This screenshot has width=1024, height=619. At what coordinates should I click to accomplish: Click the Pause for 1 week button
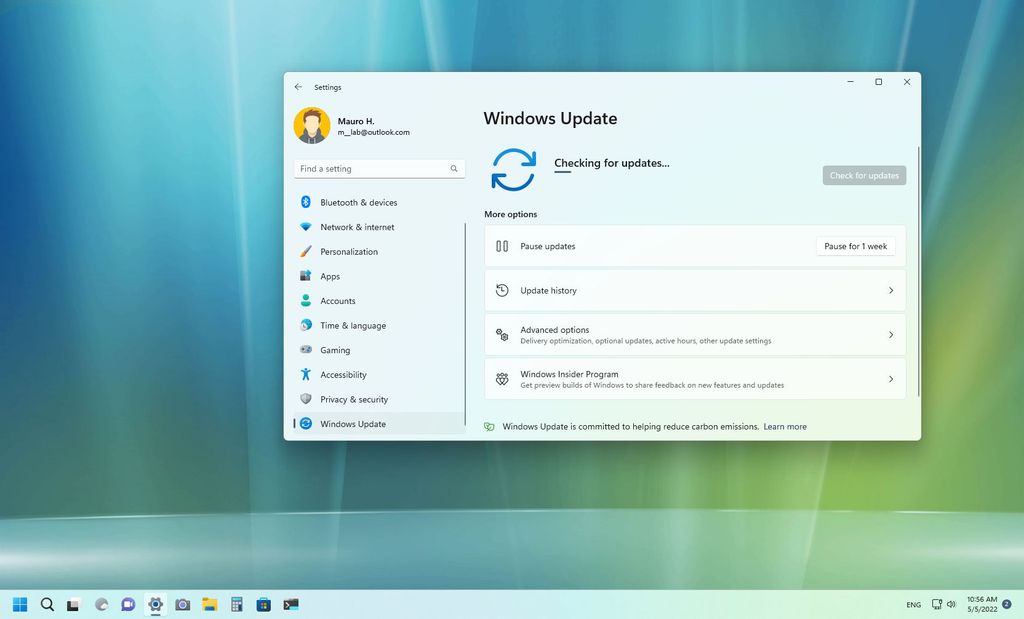pyautogui.click(x=855, y=245)
